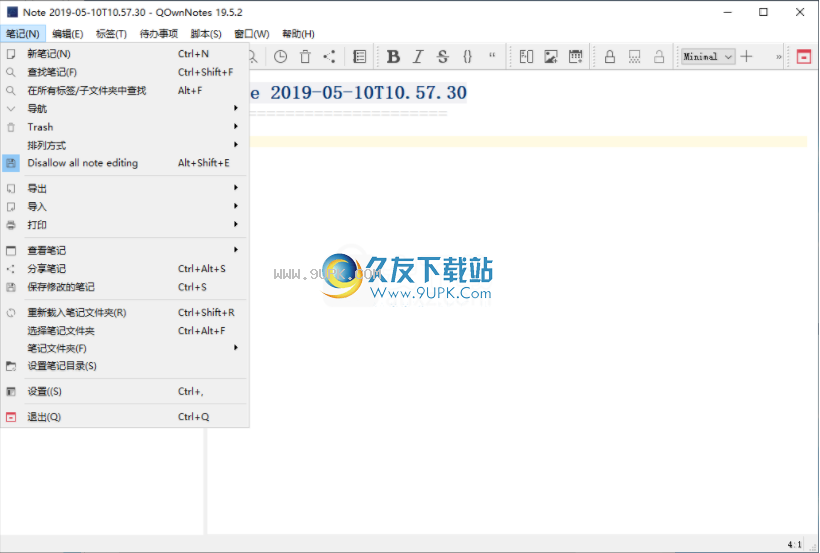Select 选择笔记文件夹 menu entry
Viewport: 820px width, 553px height.
pyautogui.click(x=125, y=331)
